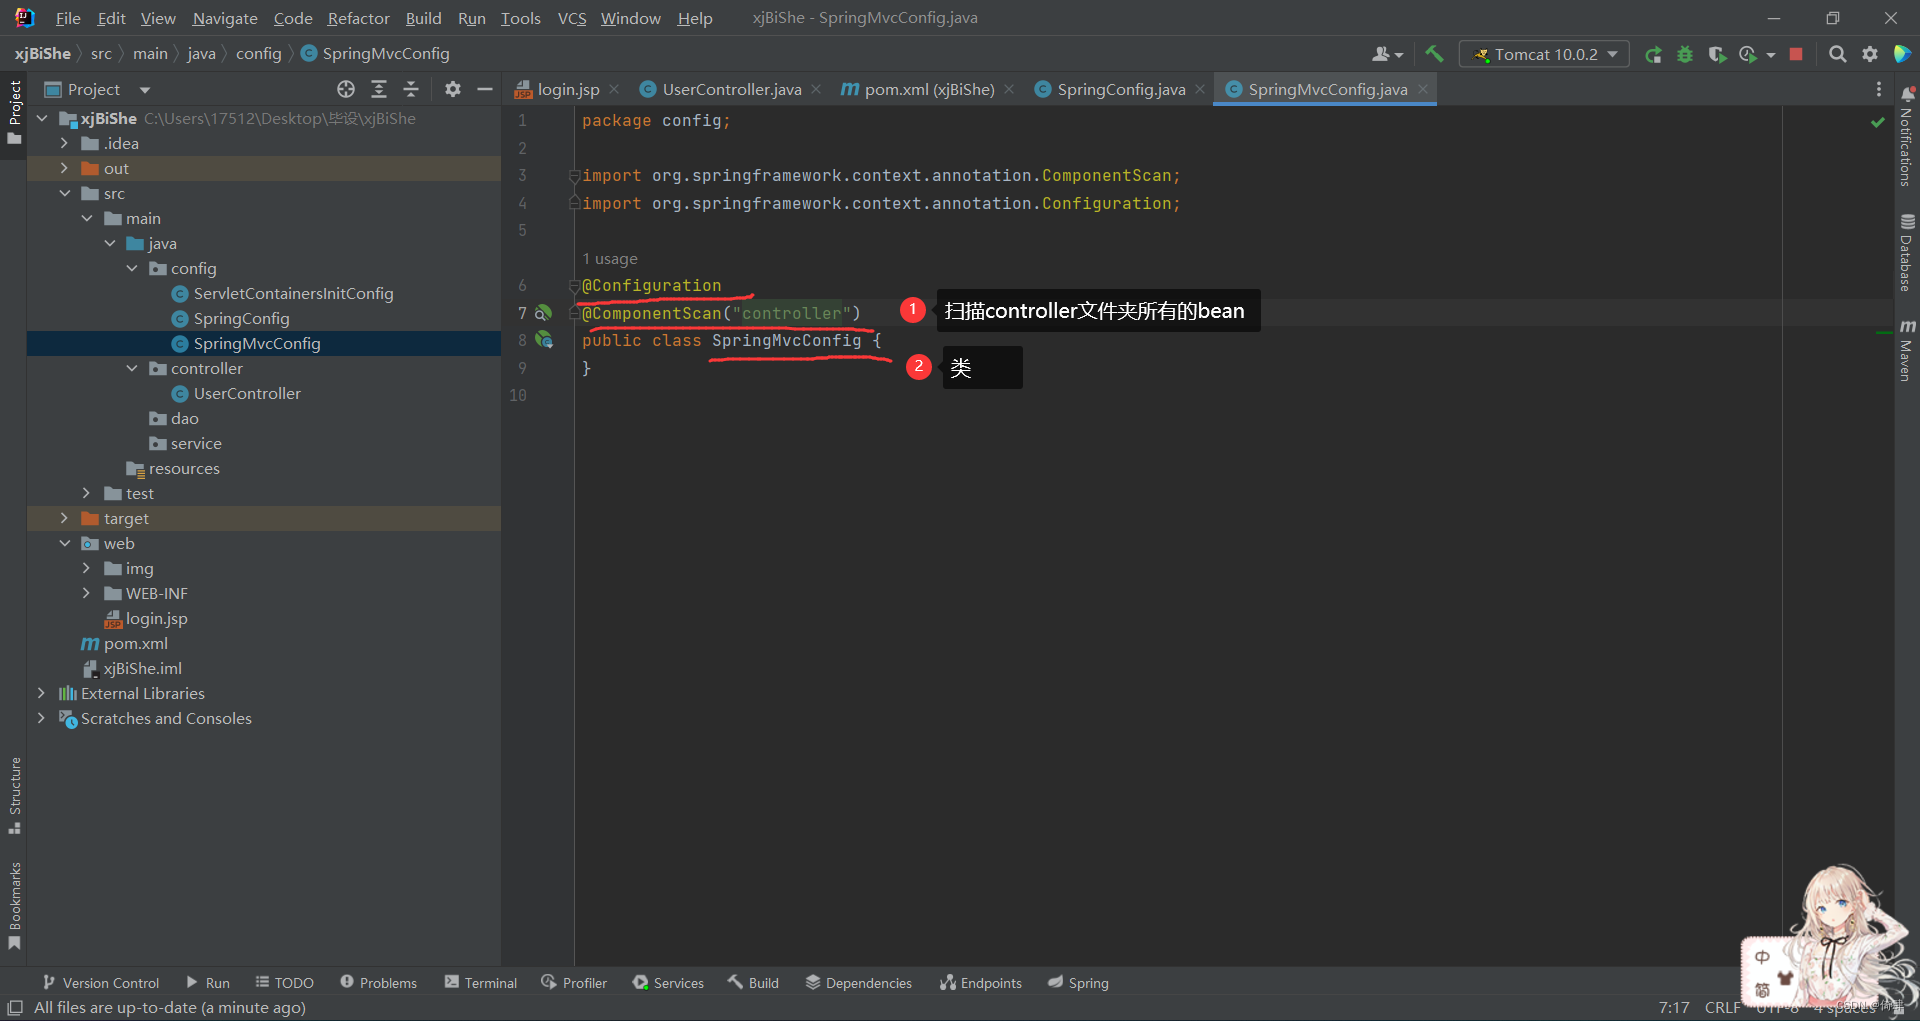The width and height of the screenshot is (1920, 1021).
Task: Close the SpringConfig.java tab
Action: 1200,89
